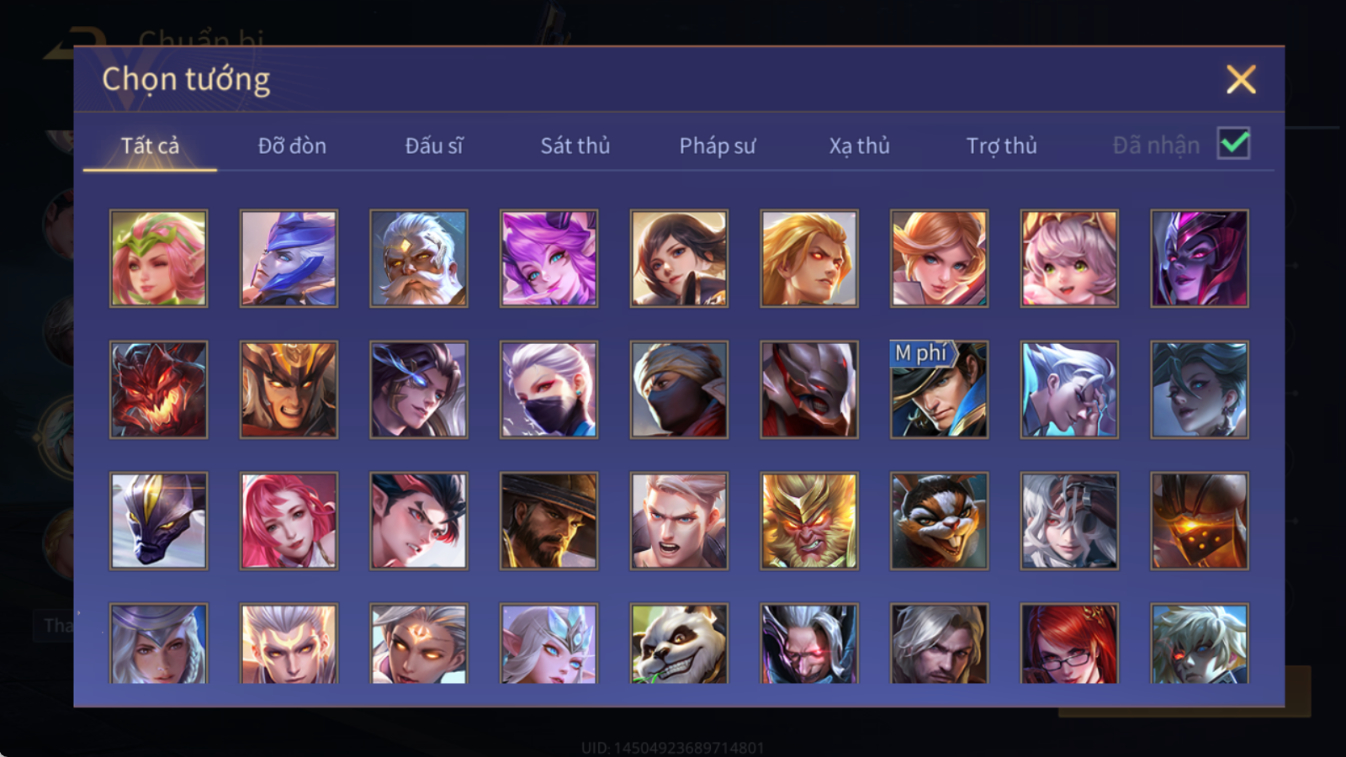Viewport: 1346px width, 757px height.
Task: Select the white-bearded old man hero
Action: pyautogui.click(x=419, y=258)
